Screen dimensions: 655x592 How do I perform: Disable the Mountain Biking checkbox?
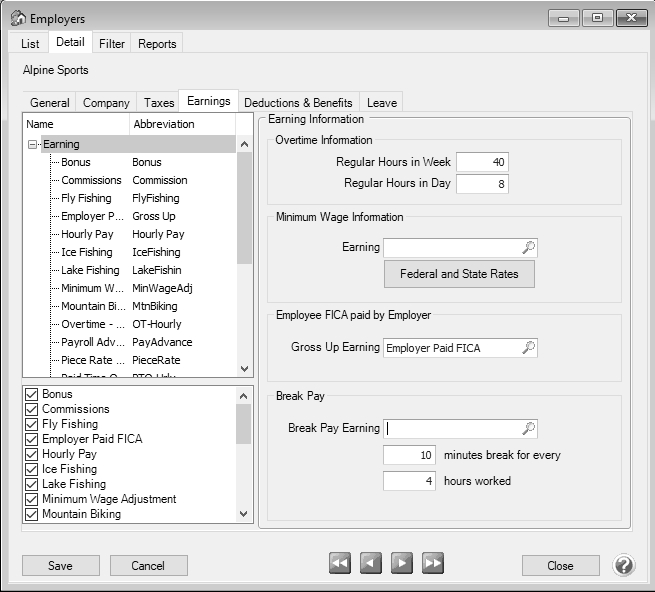pos(31,514)
